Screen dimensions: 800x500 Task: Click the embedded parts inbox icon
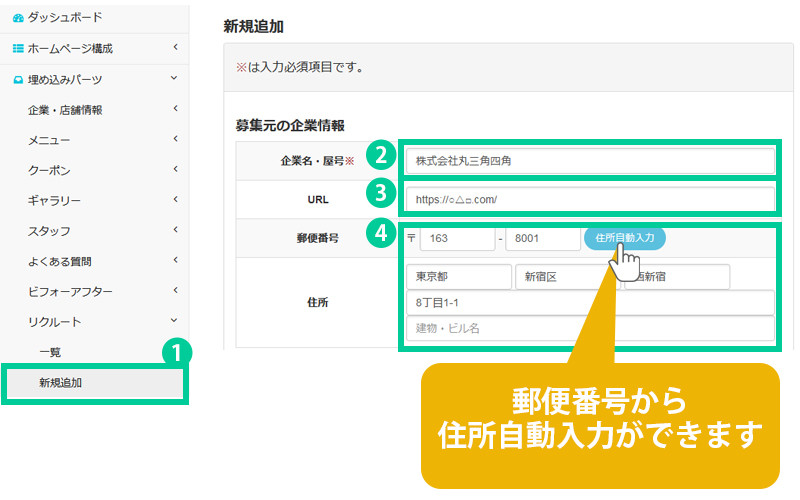tap(17, 79)
